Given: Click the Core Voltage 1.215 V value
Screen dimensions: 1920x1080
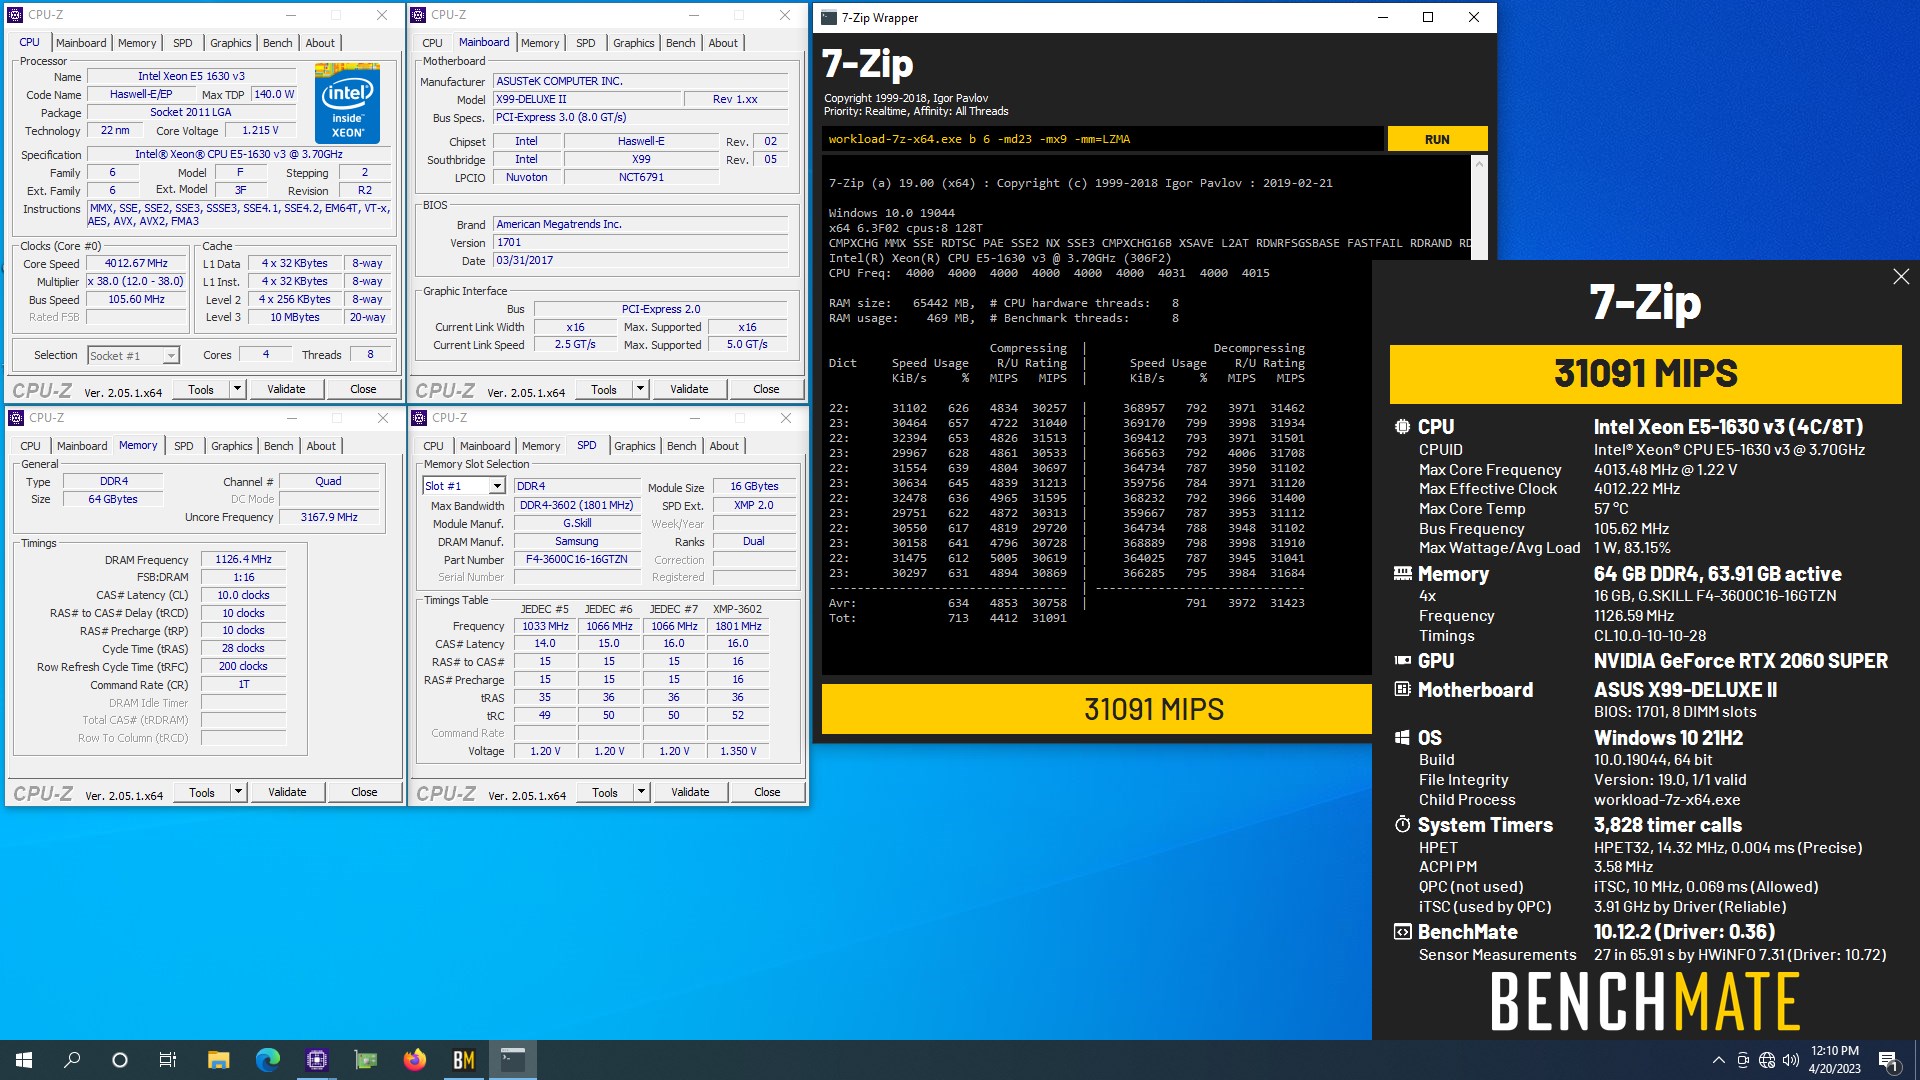Looking at the screenshot, I should point(260,130).
